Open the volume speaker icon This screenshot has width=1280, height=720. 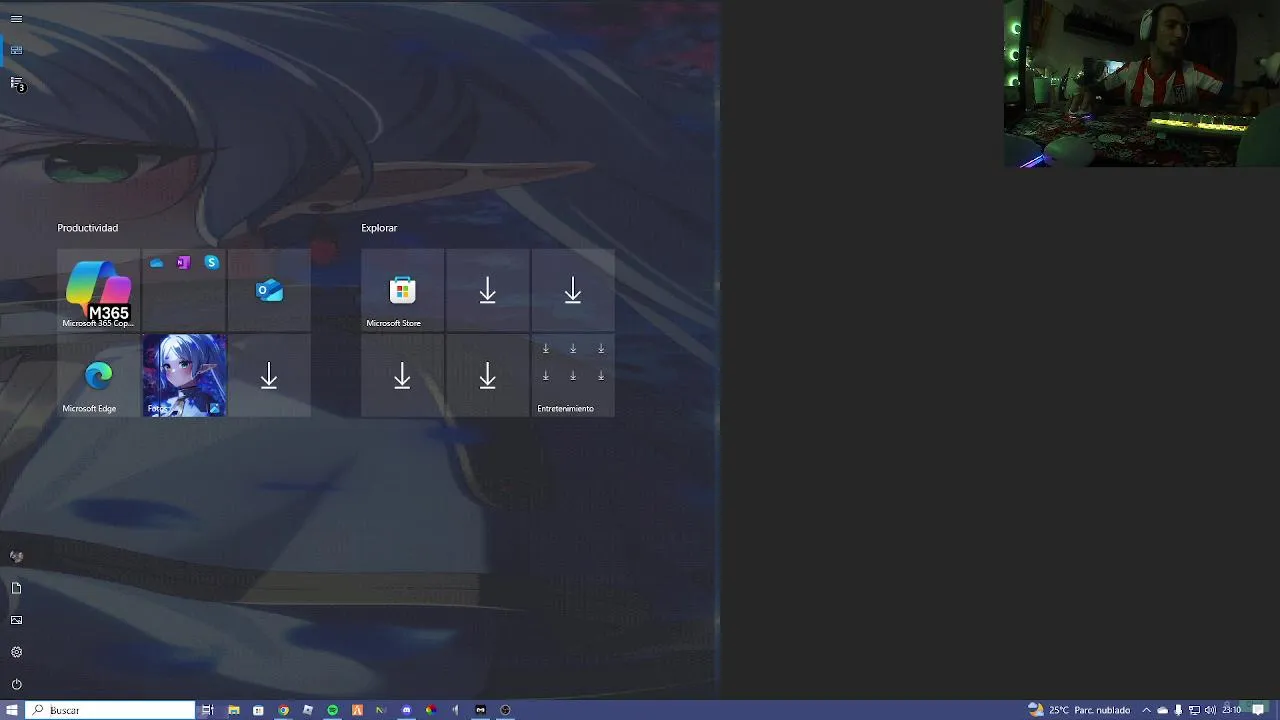[1210, 710]
